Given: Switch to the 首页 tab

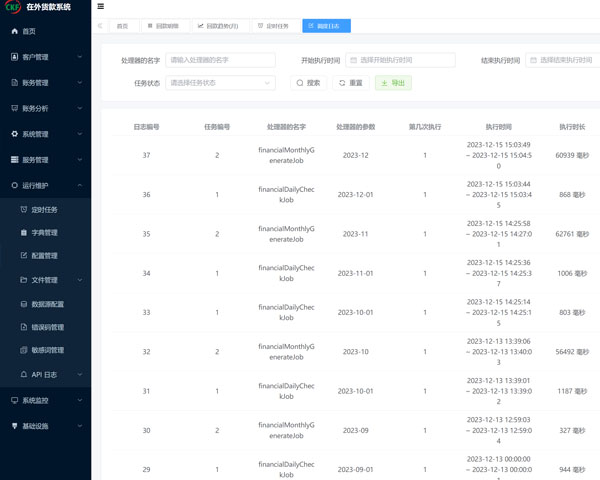Looking at the screenshot, I should (122, 25).
